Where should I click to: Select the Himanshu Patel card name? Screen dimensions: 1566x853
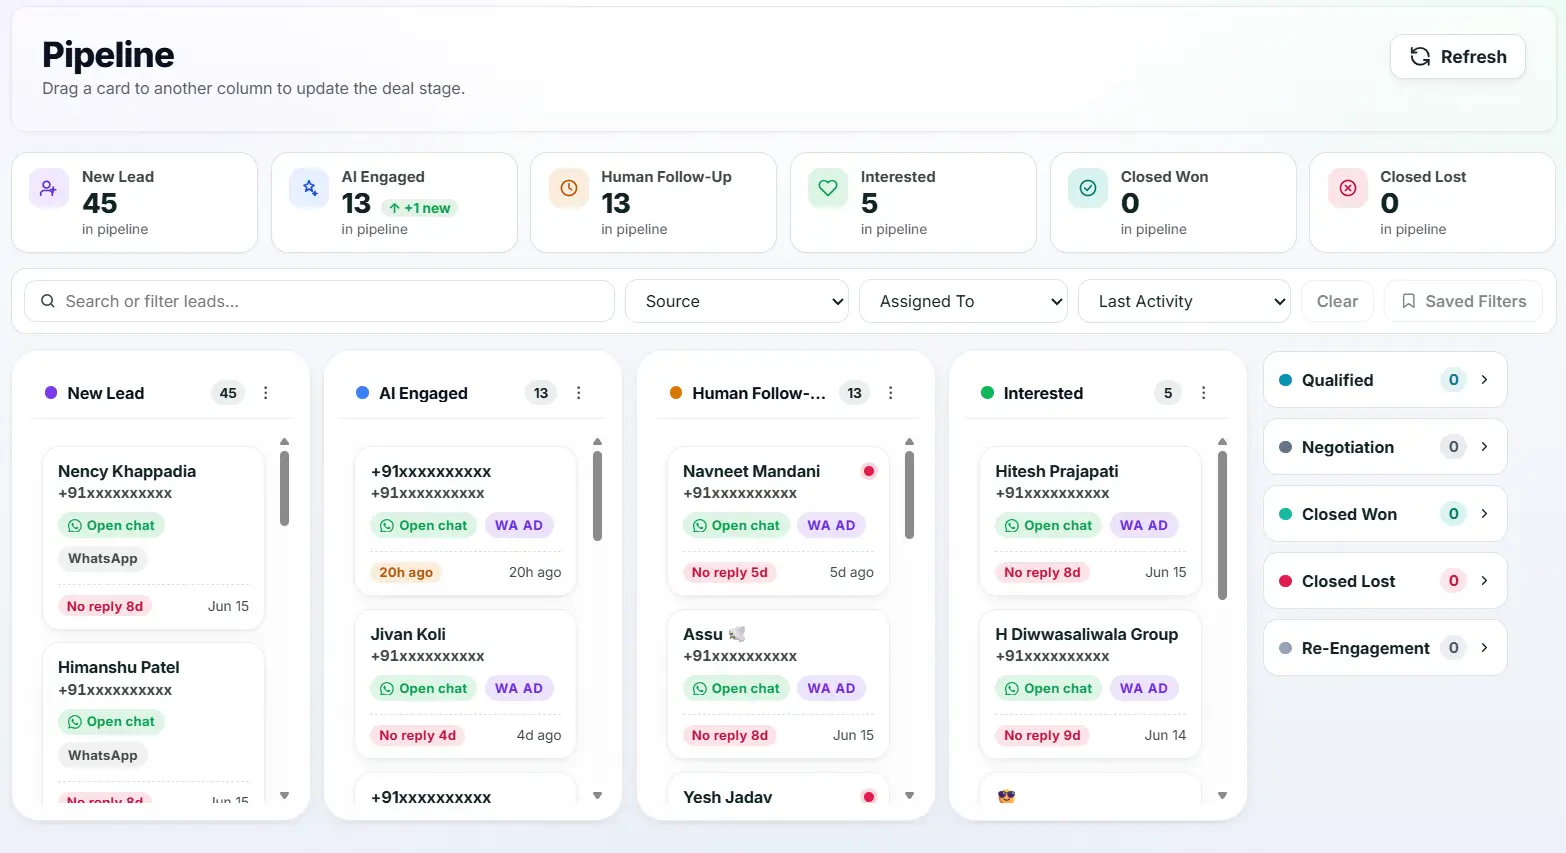119,667
